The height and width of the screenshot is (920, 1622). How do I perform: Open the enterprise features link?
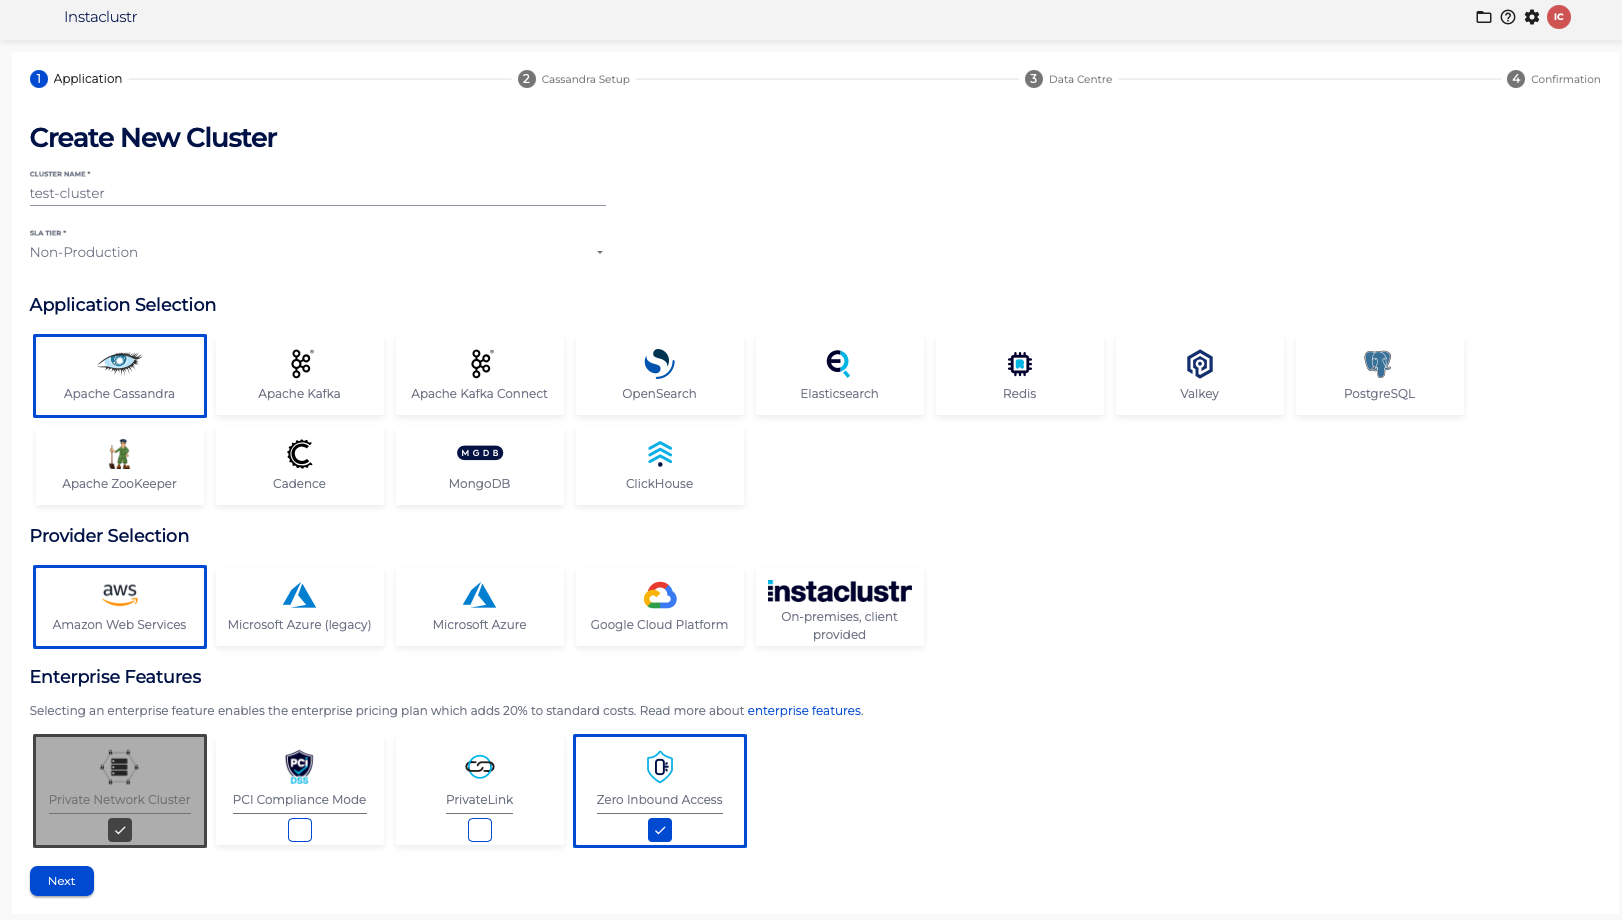click(x=804, y=711)
